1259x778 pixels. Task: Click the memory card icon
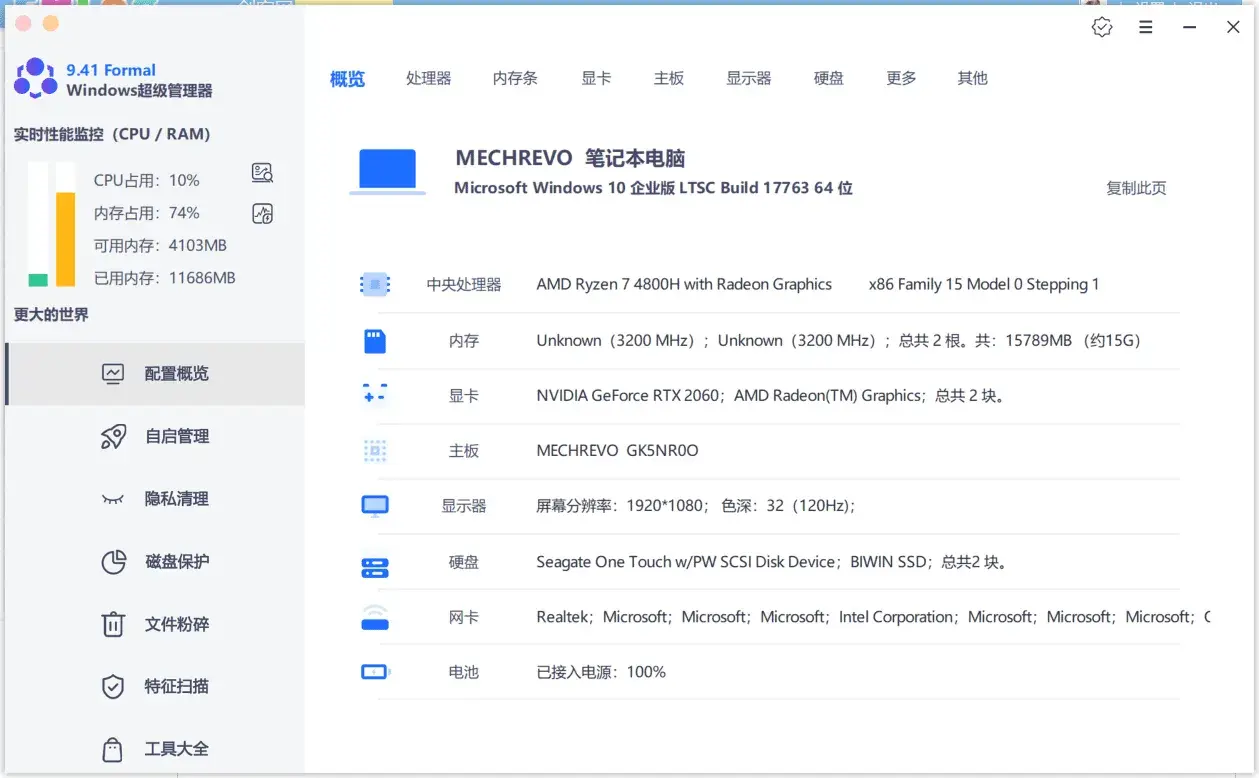[x=375, y=341]
